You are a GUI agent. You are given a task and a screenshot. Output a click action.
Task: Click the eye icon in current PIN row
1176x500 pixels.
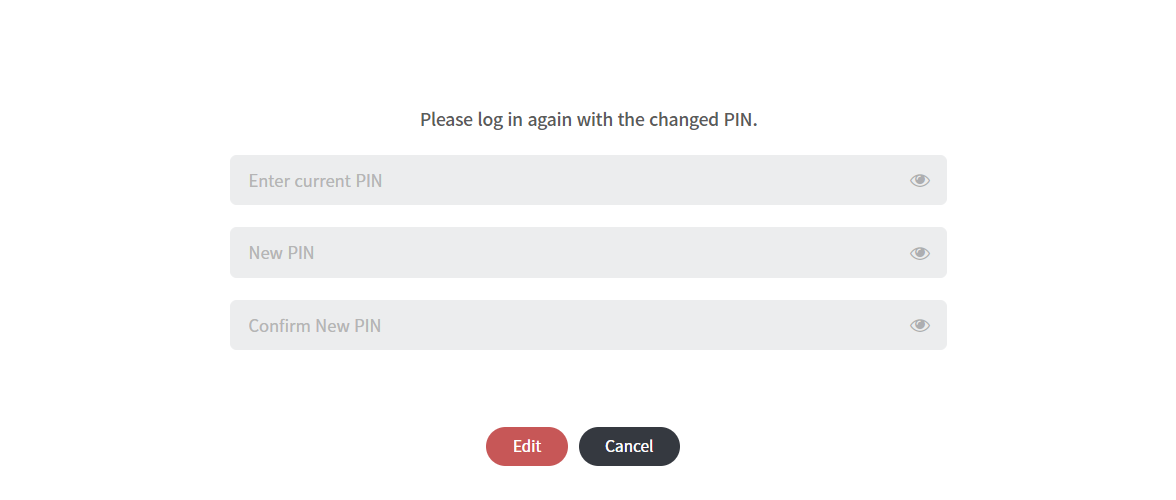coord(920,180)
